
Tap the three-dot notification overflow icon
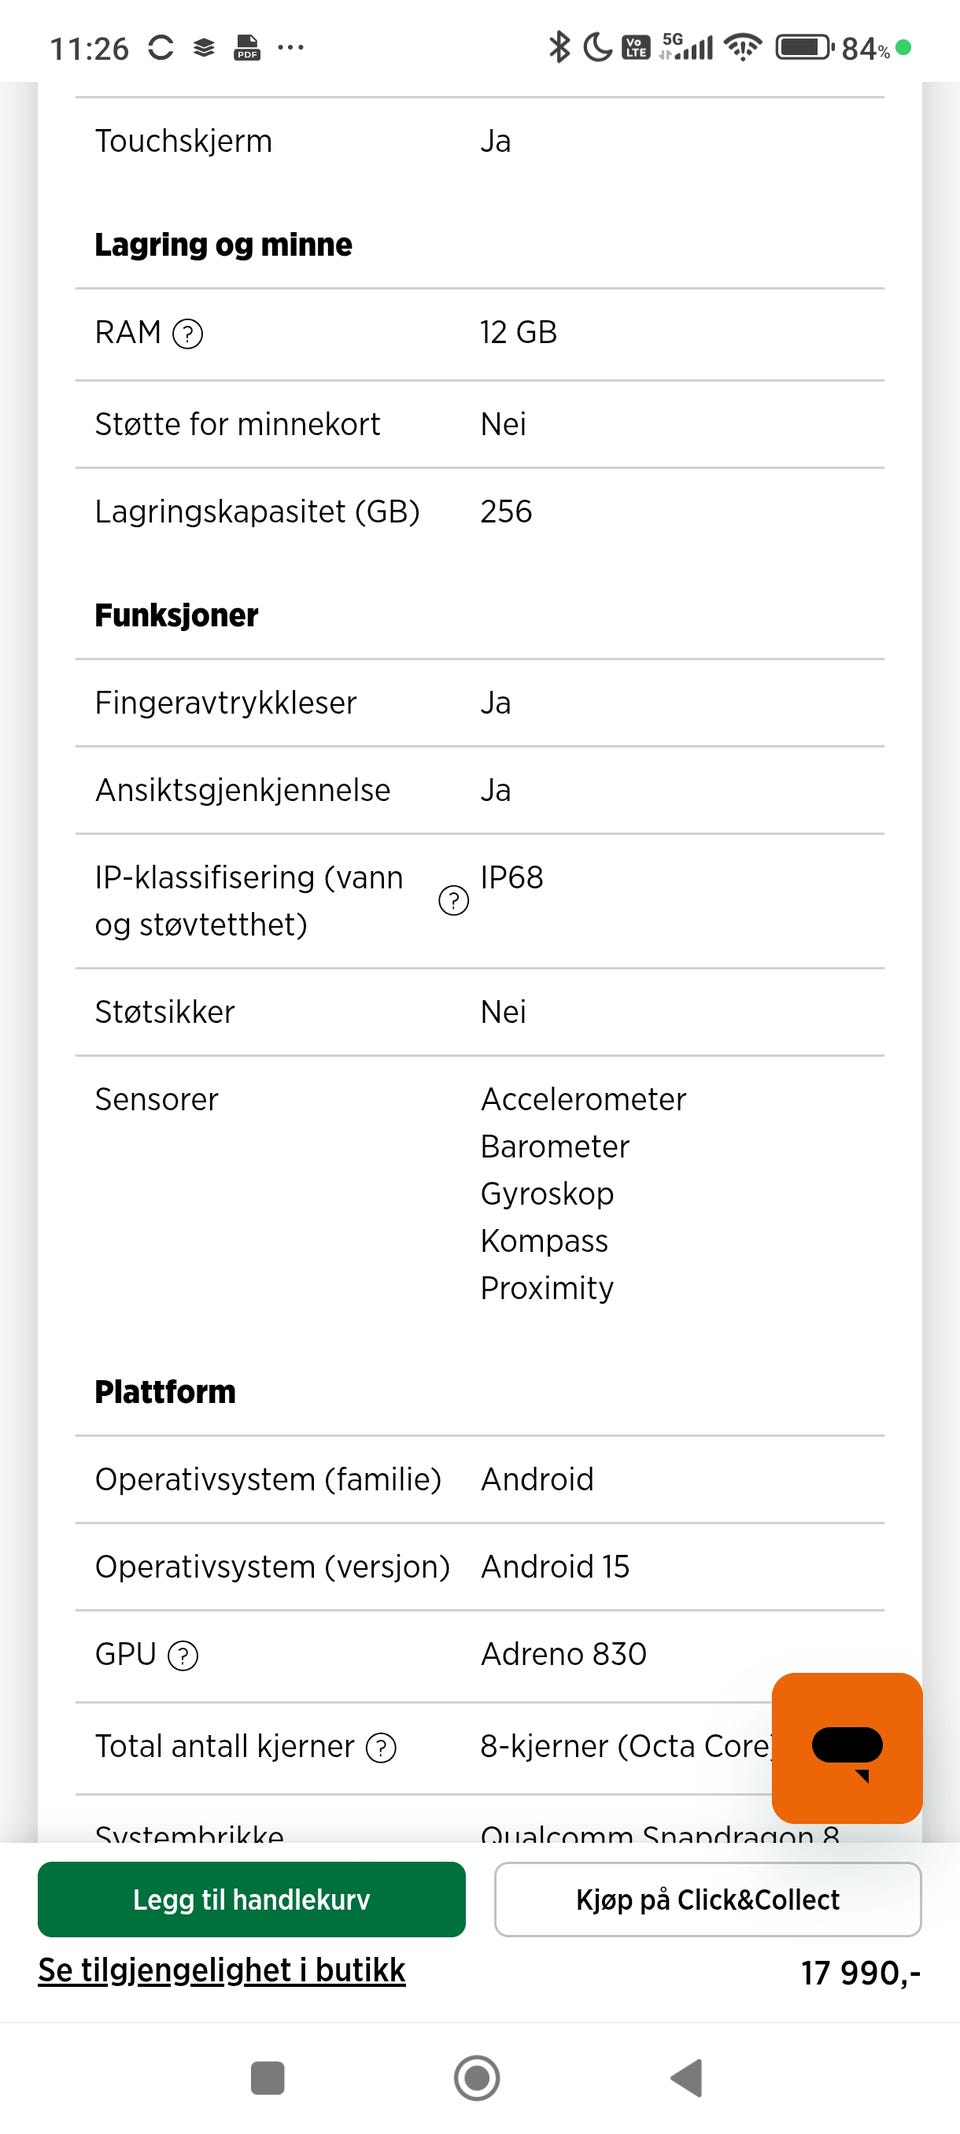click(291, 47)
